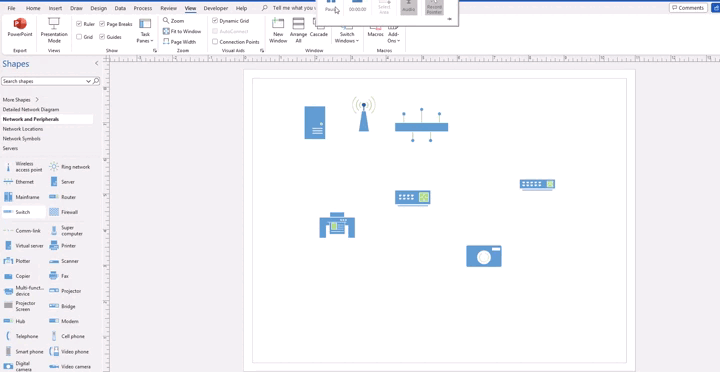This screenshot has width=720, height=372.
Task: Select the Wireless access point shape
Action: click(23, 167)
